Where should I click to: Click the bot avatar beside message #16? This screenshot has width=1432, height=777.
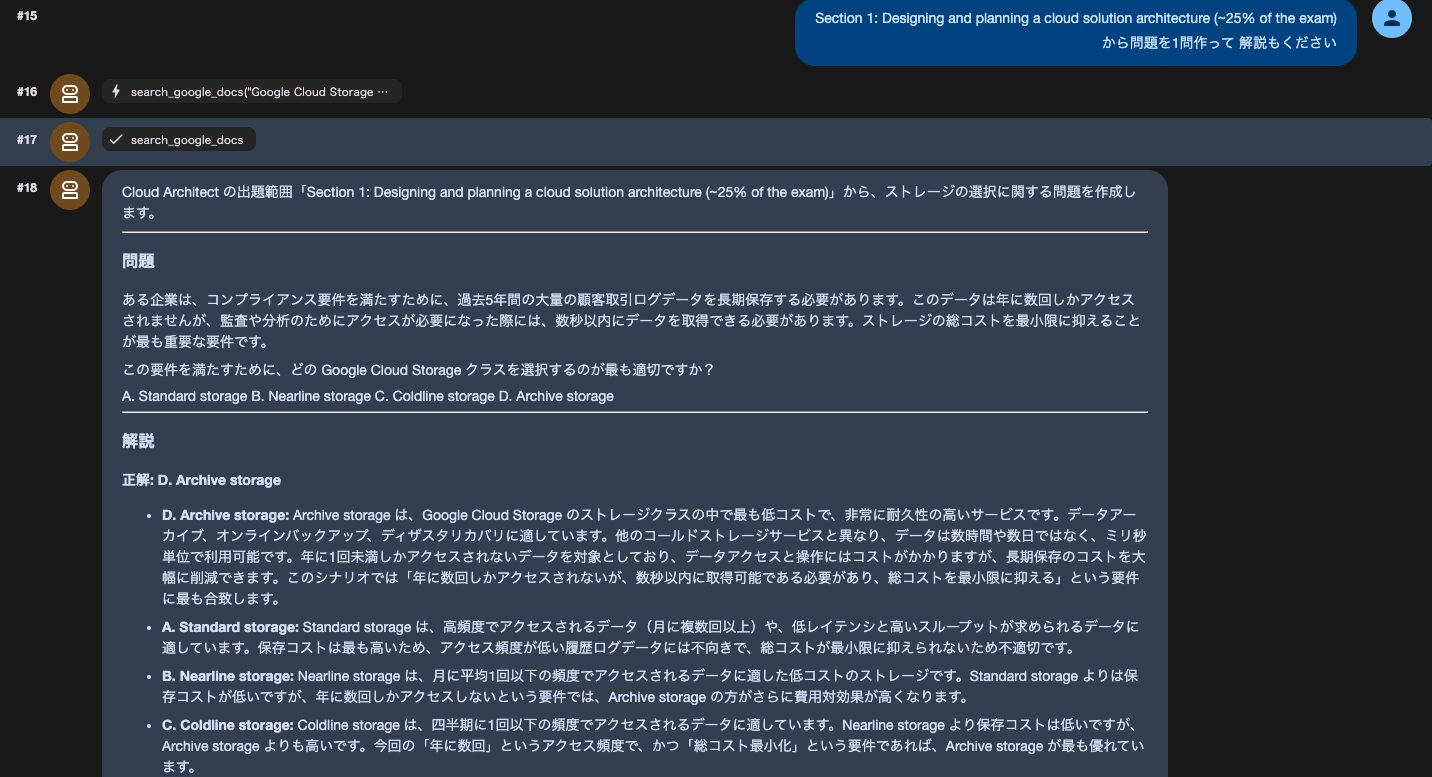(x=69, y=94)
